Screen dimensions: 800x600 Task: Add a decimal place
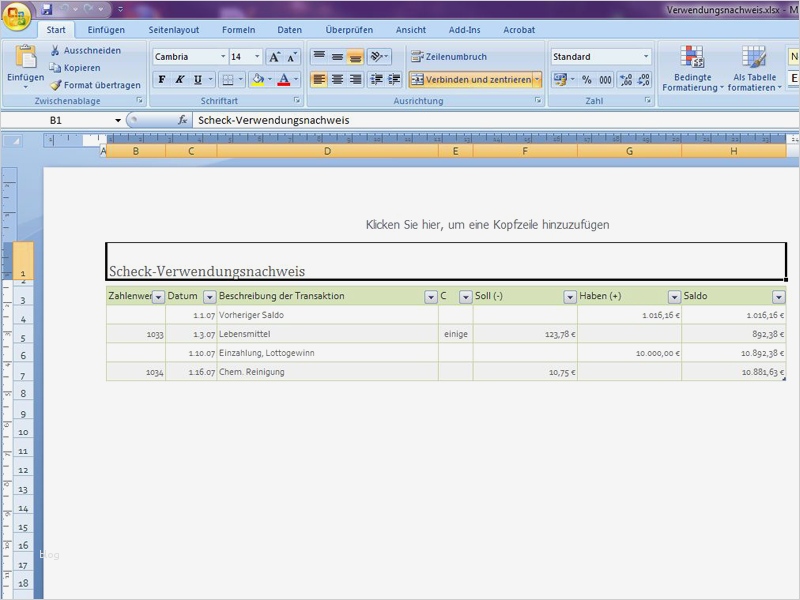pyautogui.click(x=626, y=80)
